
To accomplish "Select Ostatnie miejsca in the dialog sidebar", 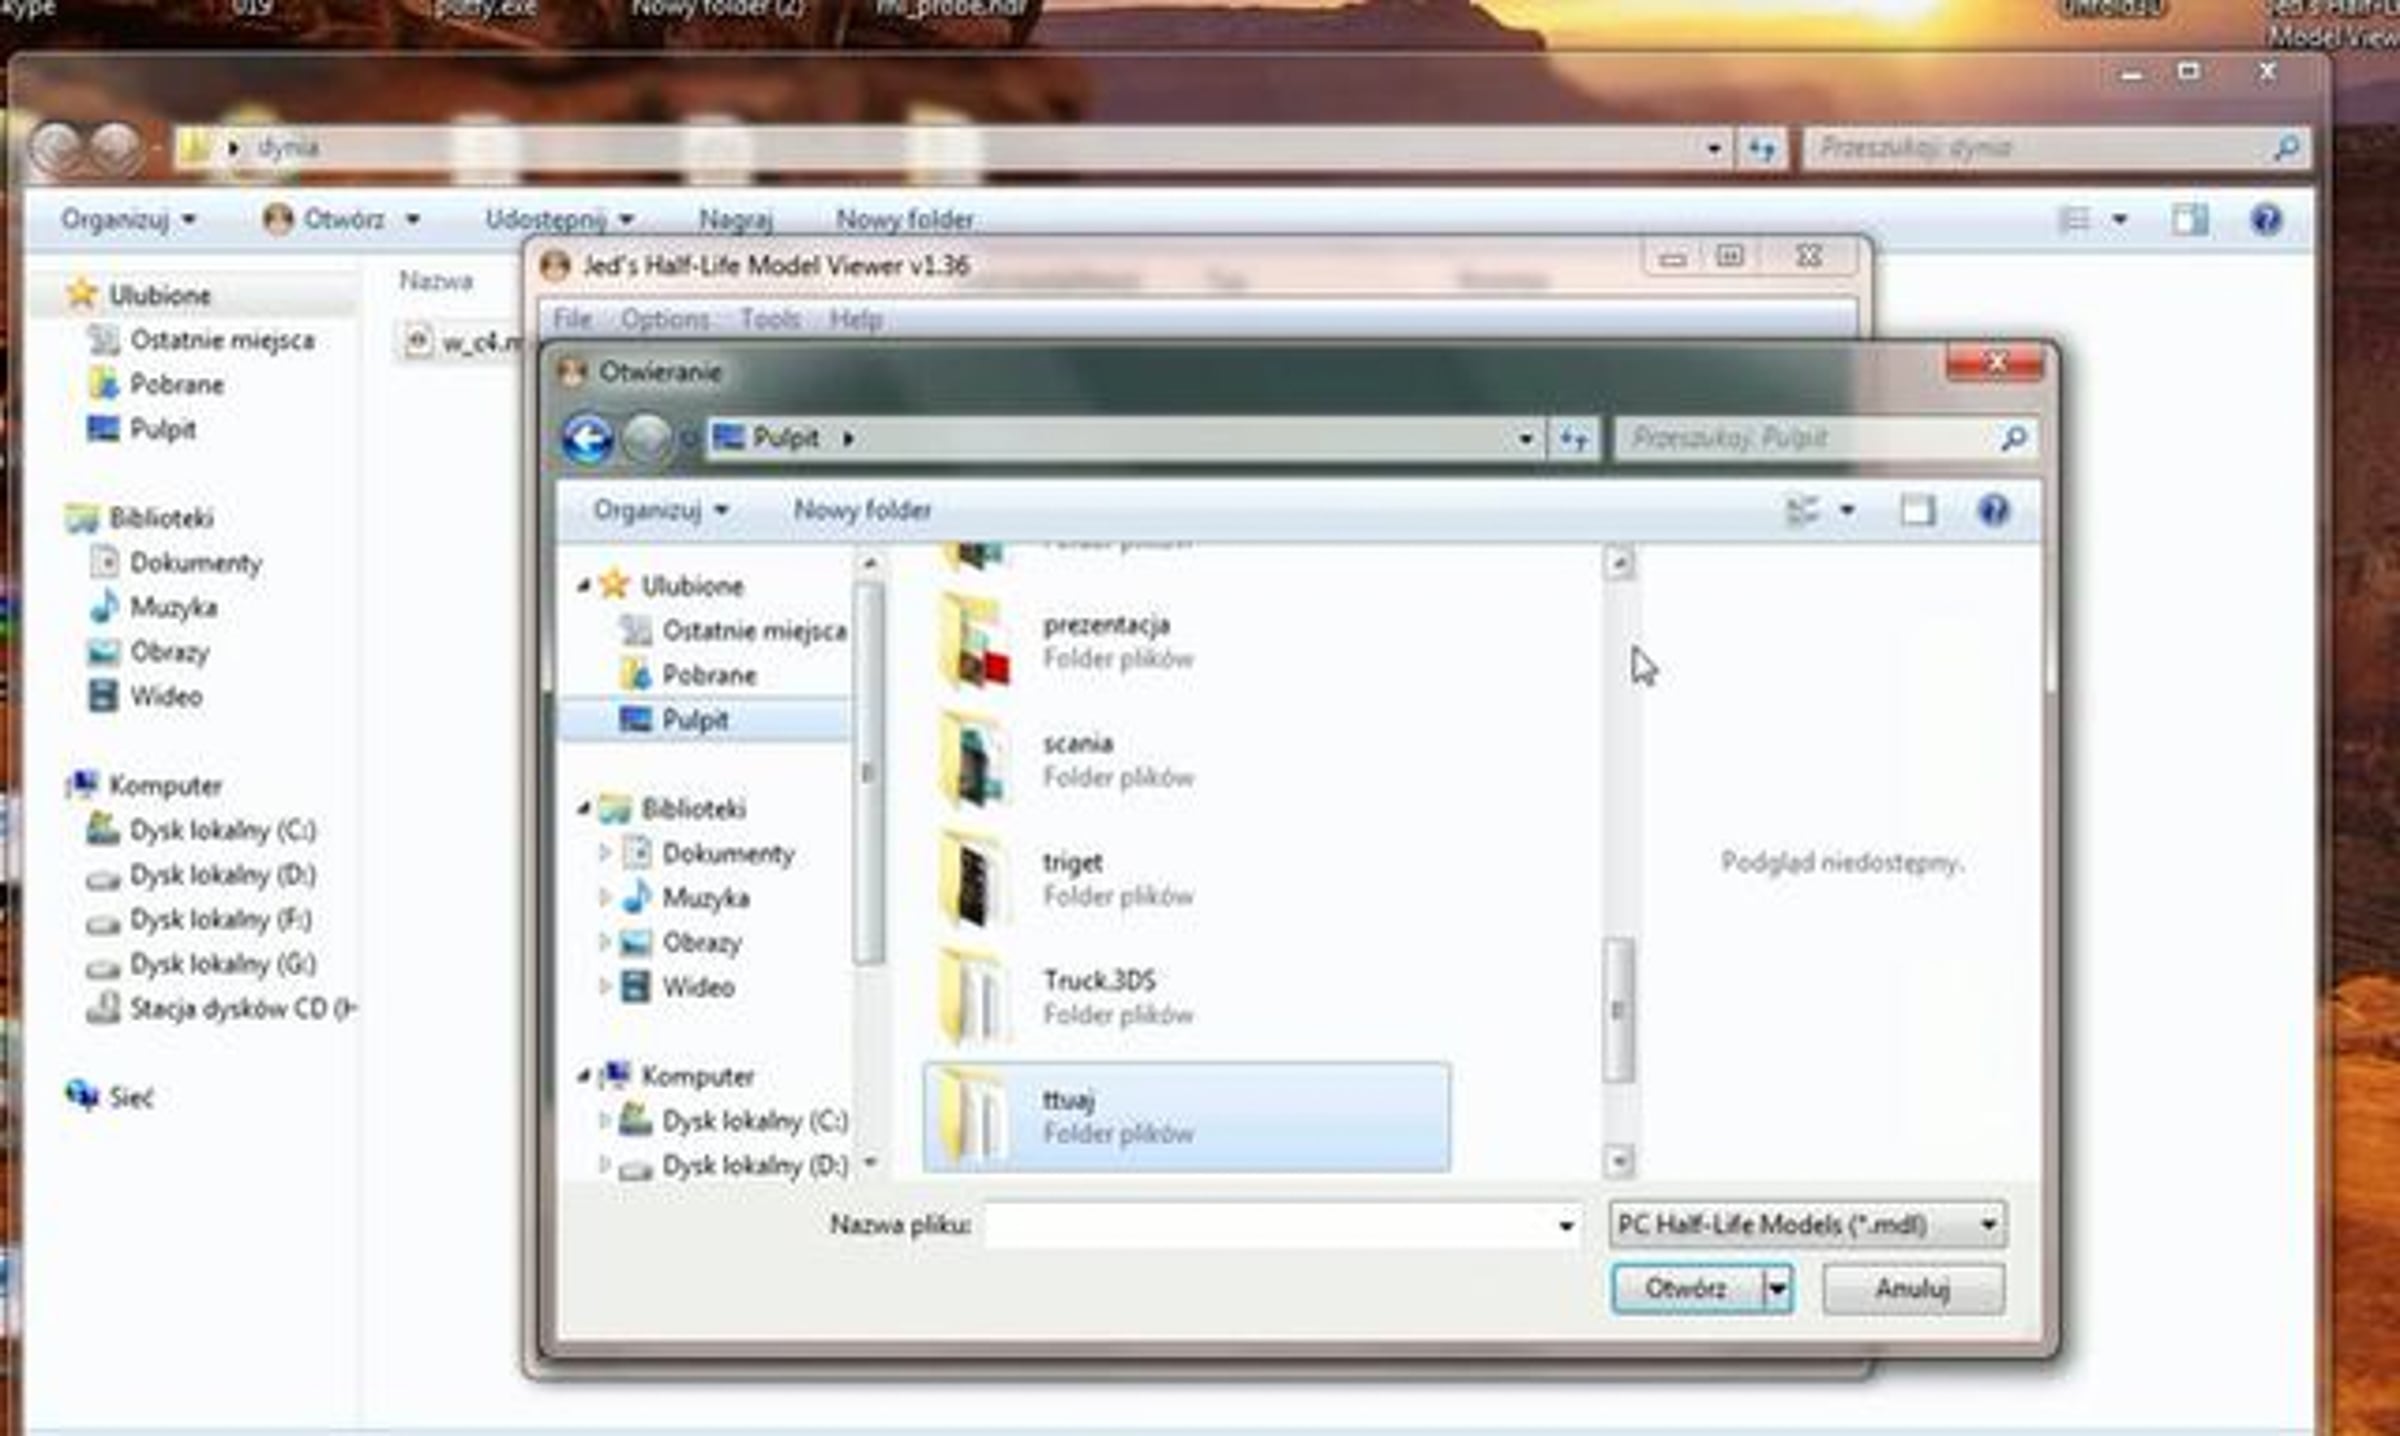I will pyautogui.click(x=734, y=630).
